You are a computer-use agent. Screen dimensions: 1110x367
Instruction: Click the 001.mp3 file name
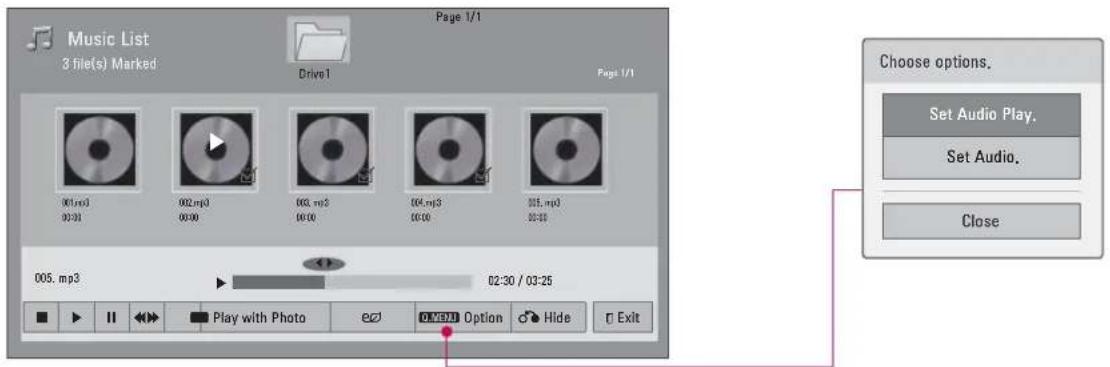(75, 203)
